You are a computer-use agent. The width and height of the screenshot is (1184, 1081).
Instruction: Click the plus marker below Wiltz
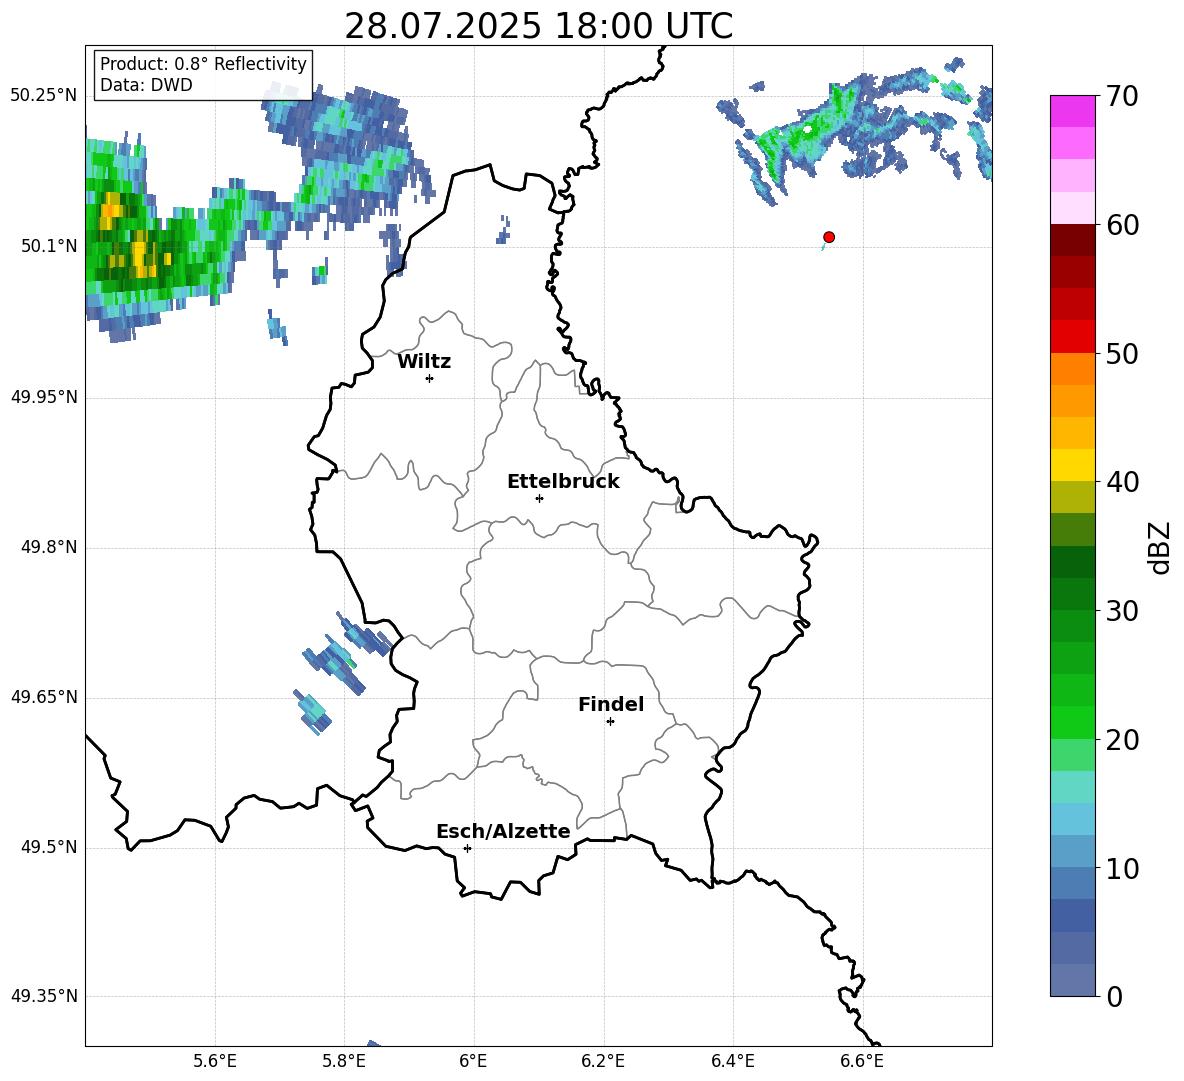pos(430,378)
